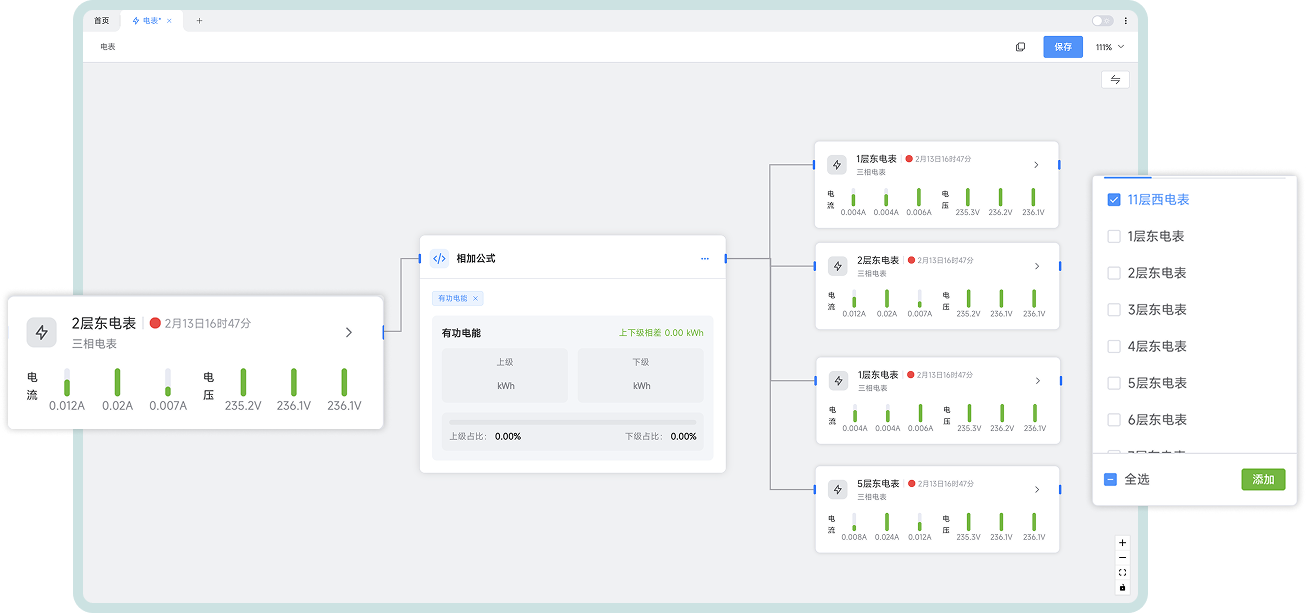Click the fit-to-screen canvas icon

(1122, 573)
